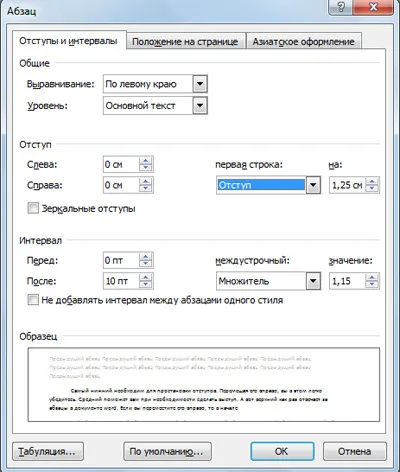Screen dimensions: 400x472
Task: Click the Множитель line spacing combo field
Action: pos(268,281)
